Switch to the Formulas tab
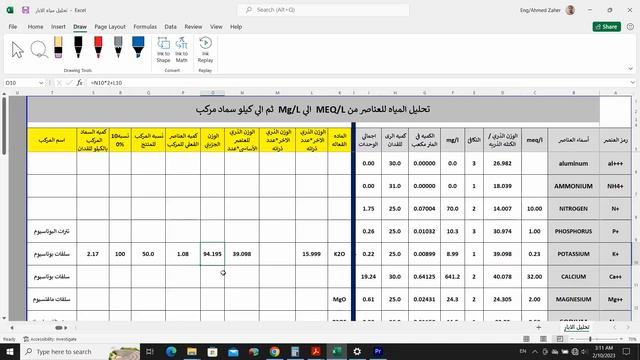The image size is (640, 360). click(x=145, y=27)
